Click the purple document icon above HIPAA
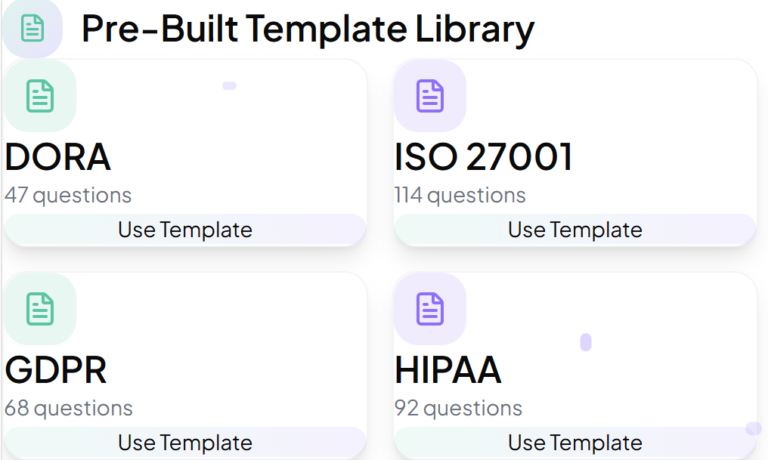The image size is (768, 460). [430, 309]
